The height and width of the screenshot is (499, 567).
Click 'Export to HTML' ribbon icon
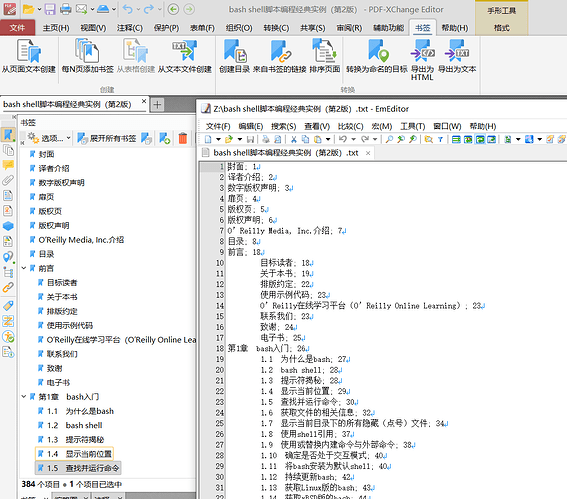(x=422, y=60)
